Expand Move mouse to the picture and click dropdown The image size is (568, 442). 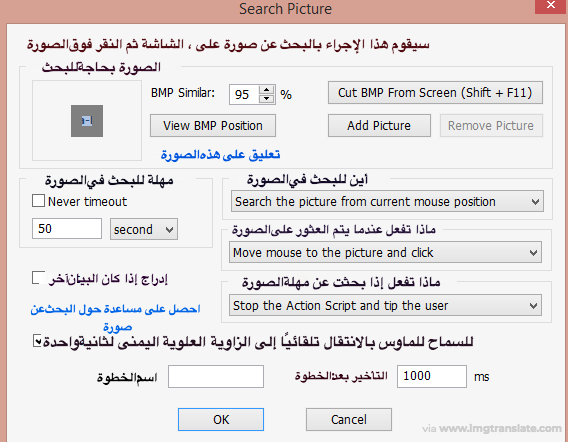[385, 252]
